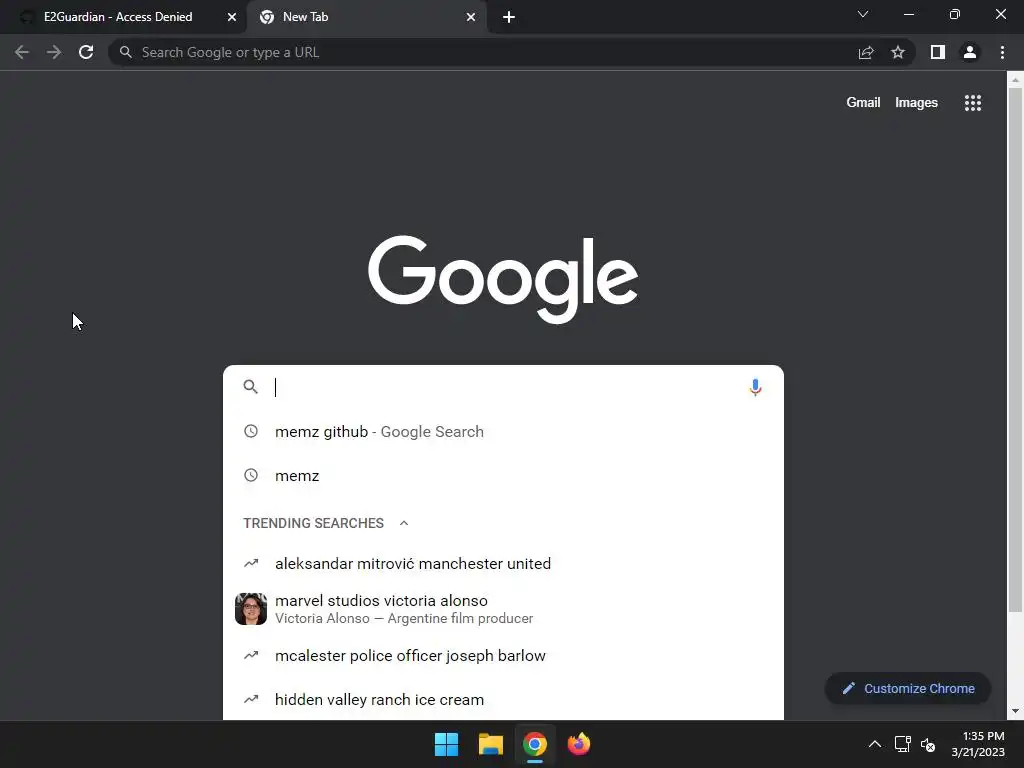The image size is (1024, 768).
Task: Choose aleksandar mitrović manchester united suggestion
Action: (x=503, y=563)
